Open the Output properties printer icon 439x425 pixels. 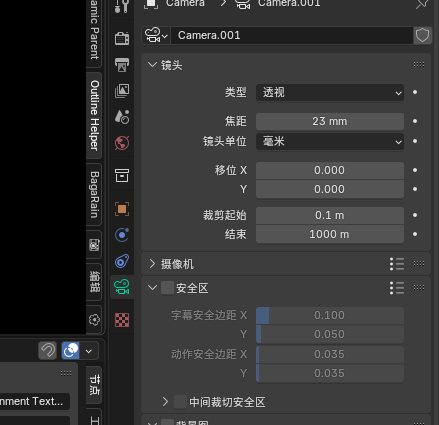click(122, 65)
